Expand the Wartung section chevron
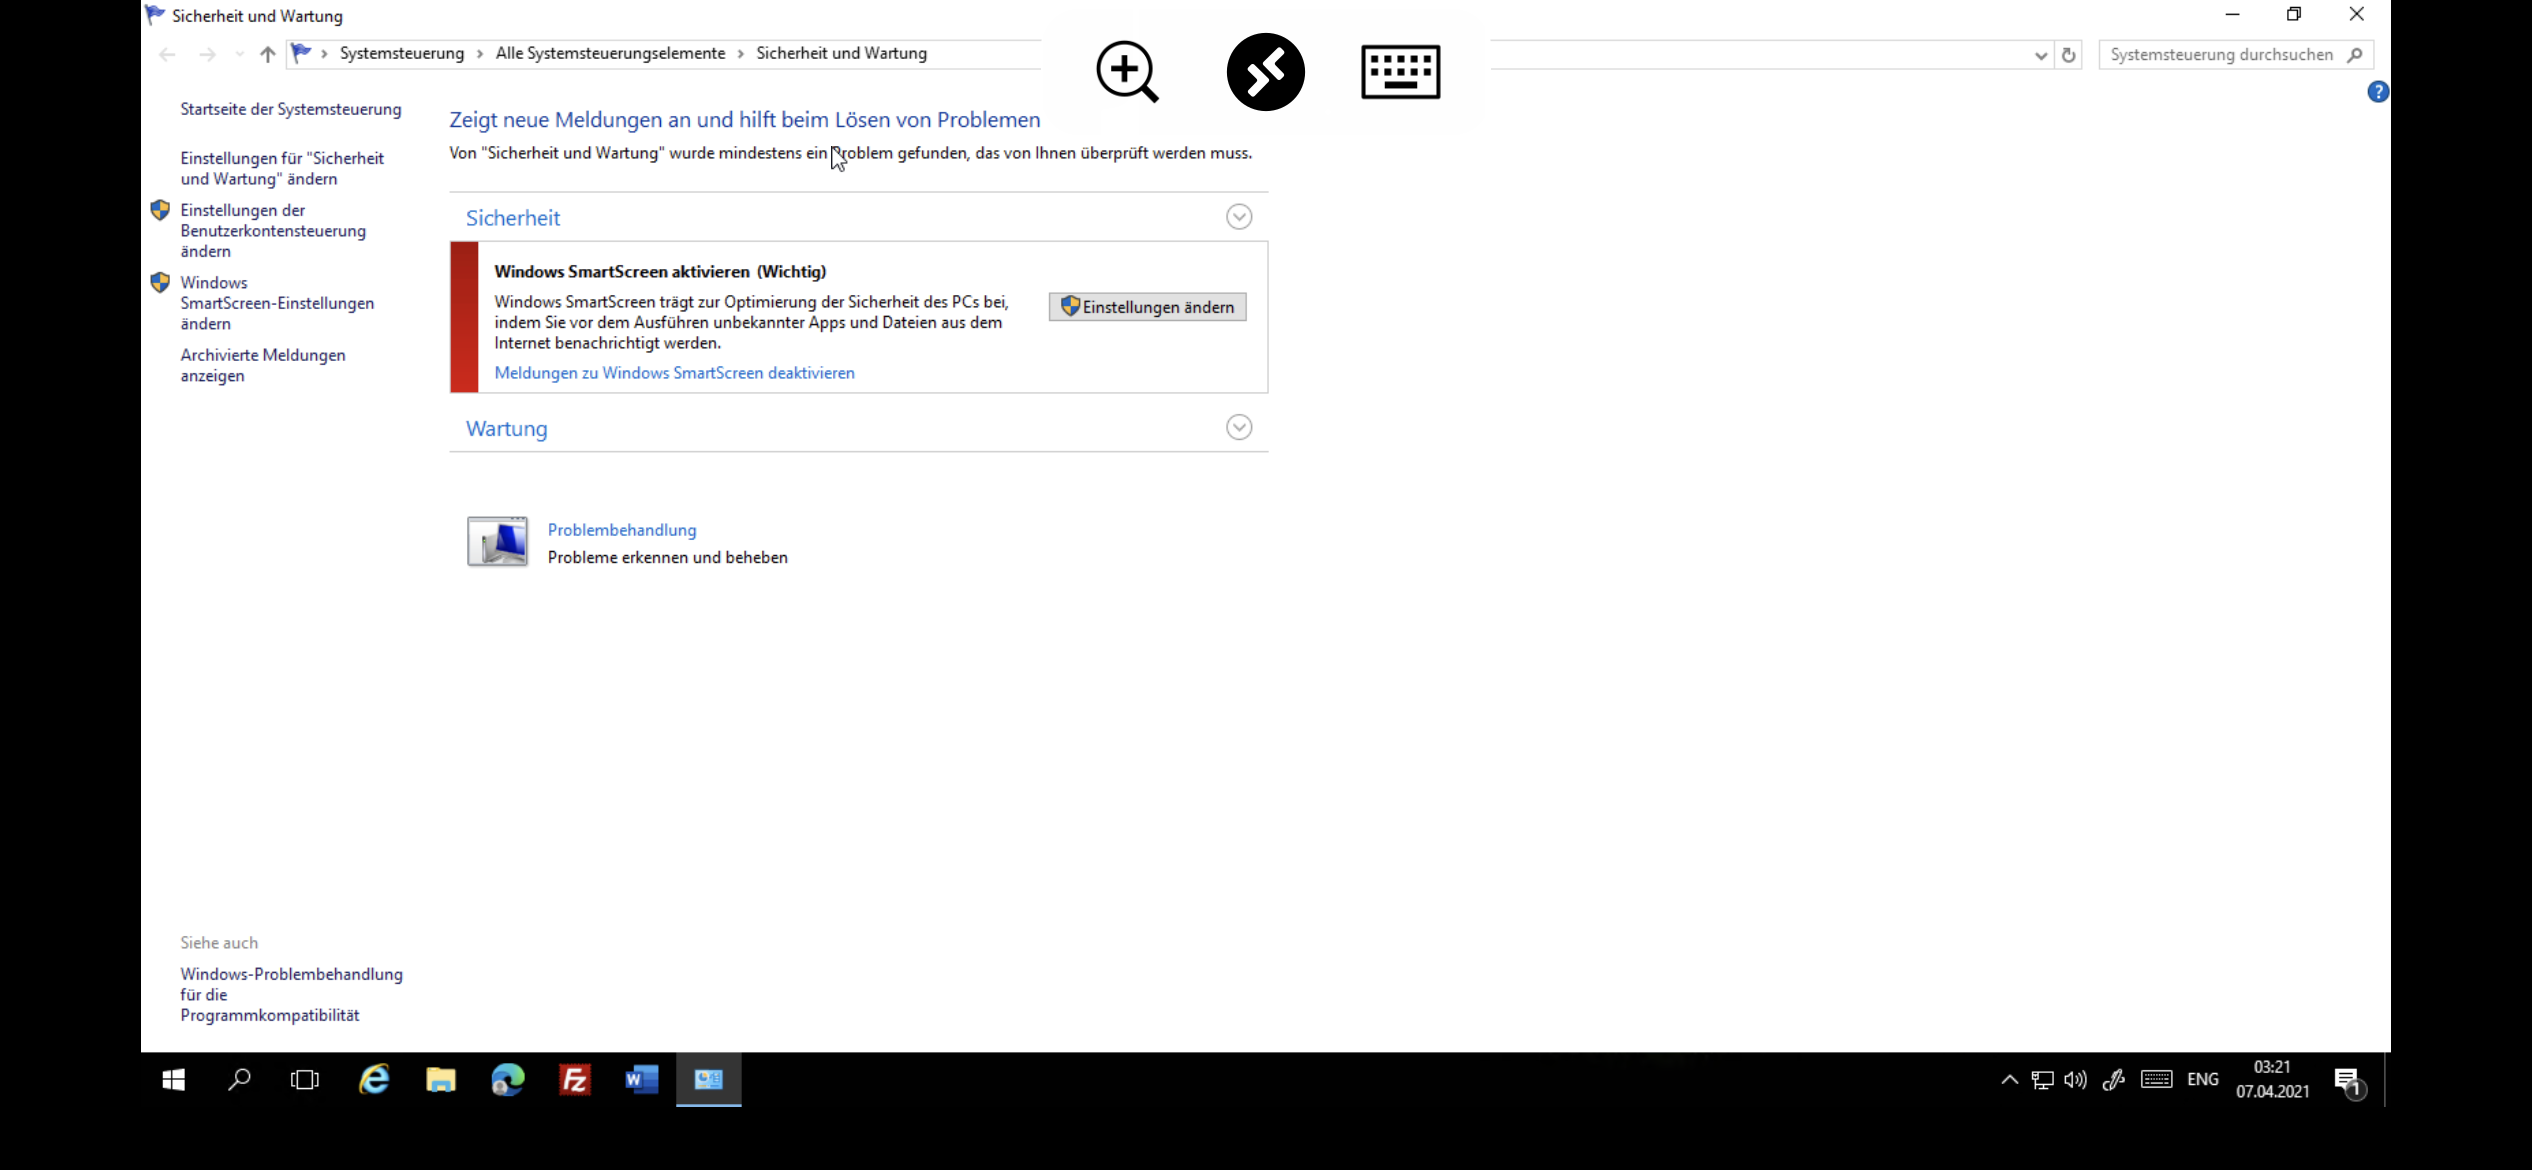 point(1239,428)
